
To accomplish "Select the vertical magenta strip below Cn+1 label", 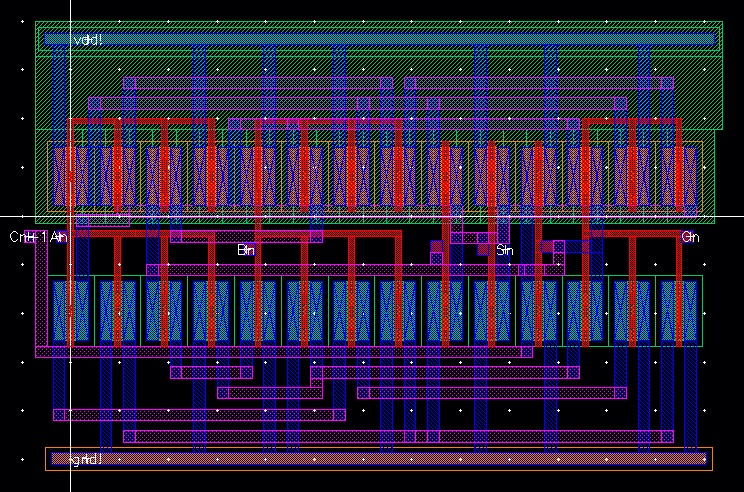I will pyautogui.click(x=41, y=291).
